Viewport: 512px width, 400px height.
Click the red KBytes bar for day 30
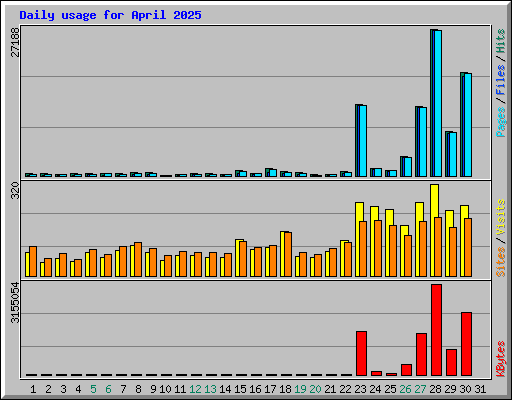coord(466,344)
